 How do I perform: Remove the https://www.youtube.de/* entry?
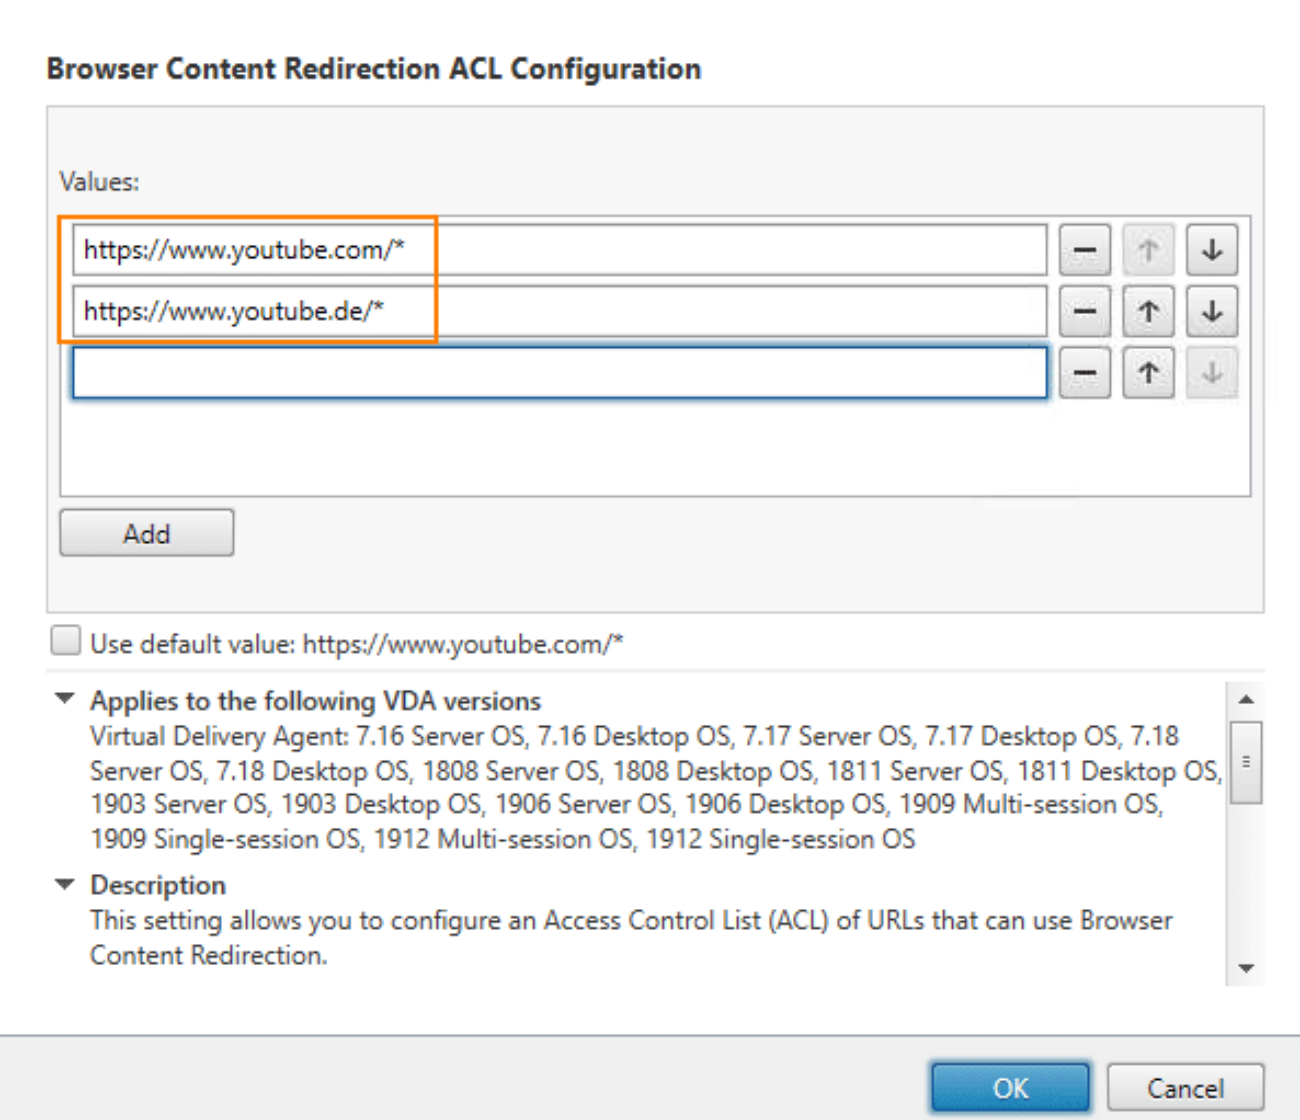point(1084,311)
